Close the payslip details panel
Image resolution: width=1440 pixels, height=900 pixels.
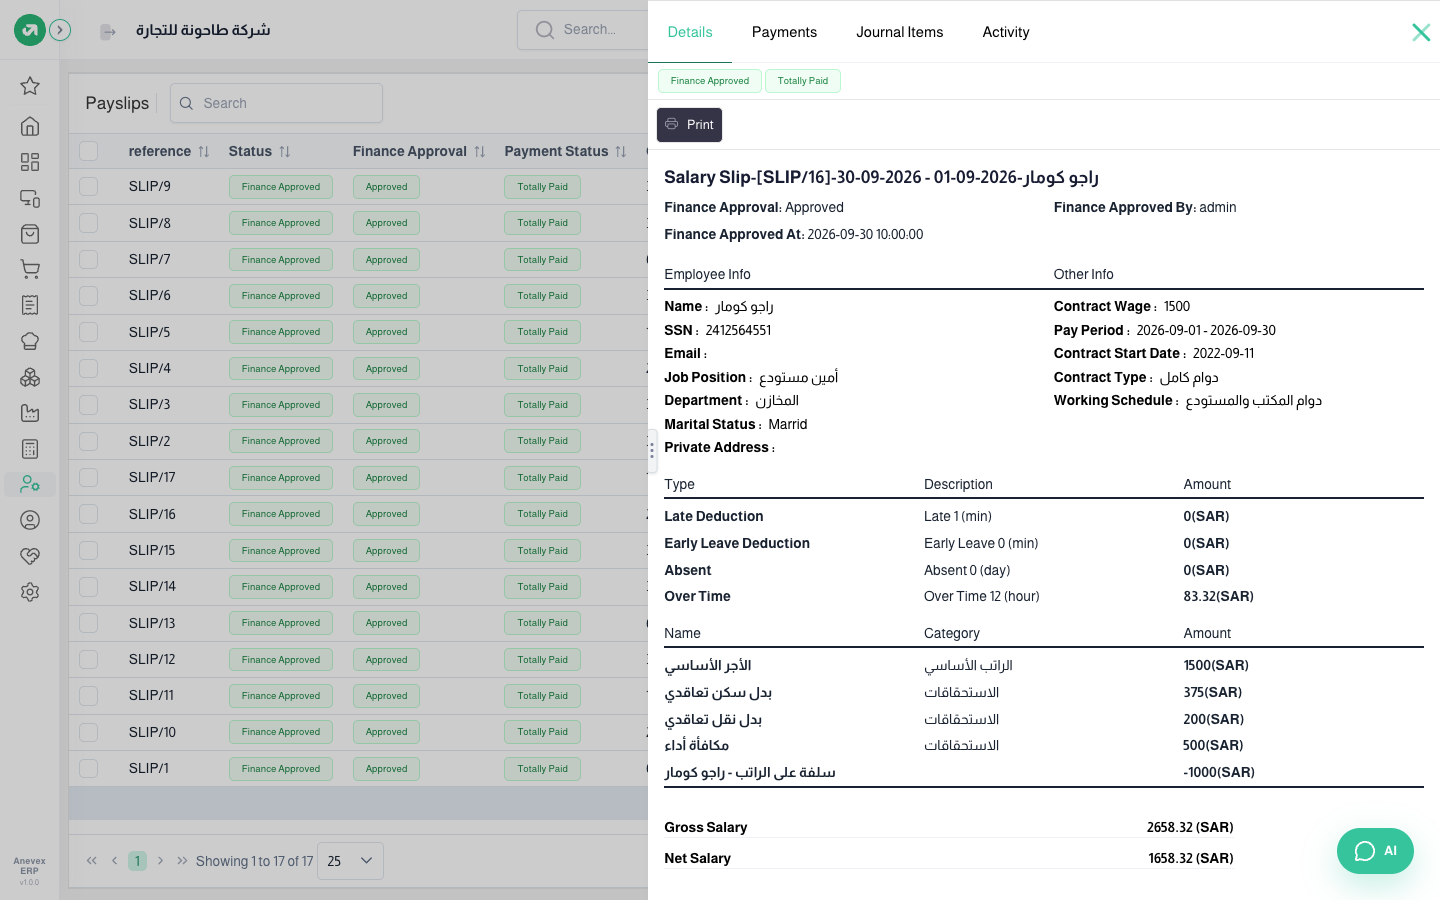1421,32
